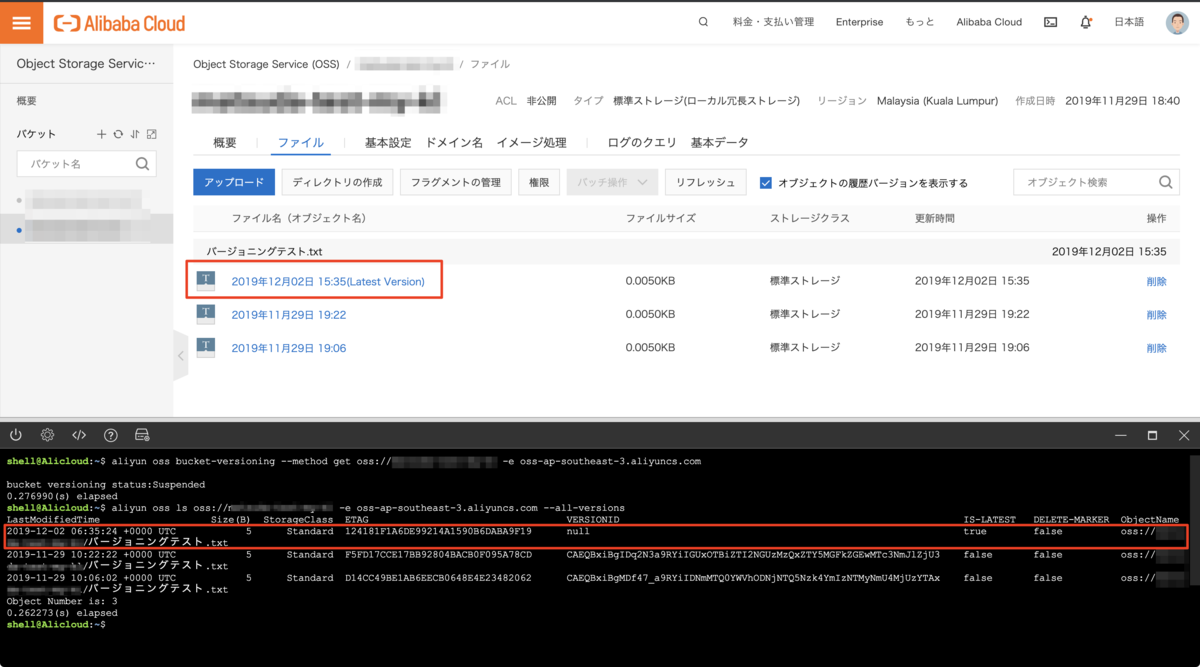1200x667 pixels.
Task: Click the Alibaba Cloud logo
Action: [x=119, y=22]
